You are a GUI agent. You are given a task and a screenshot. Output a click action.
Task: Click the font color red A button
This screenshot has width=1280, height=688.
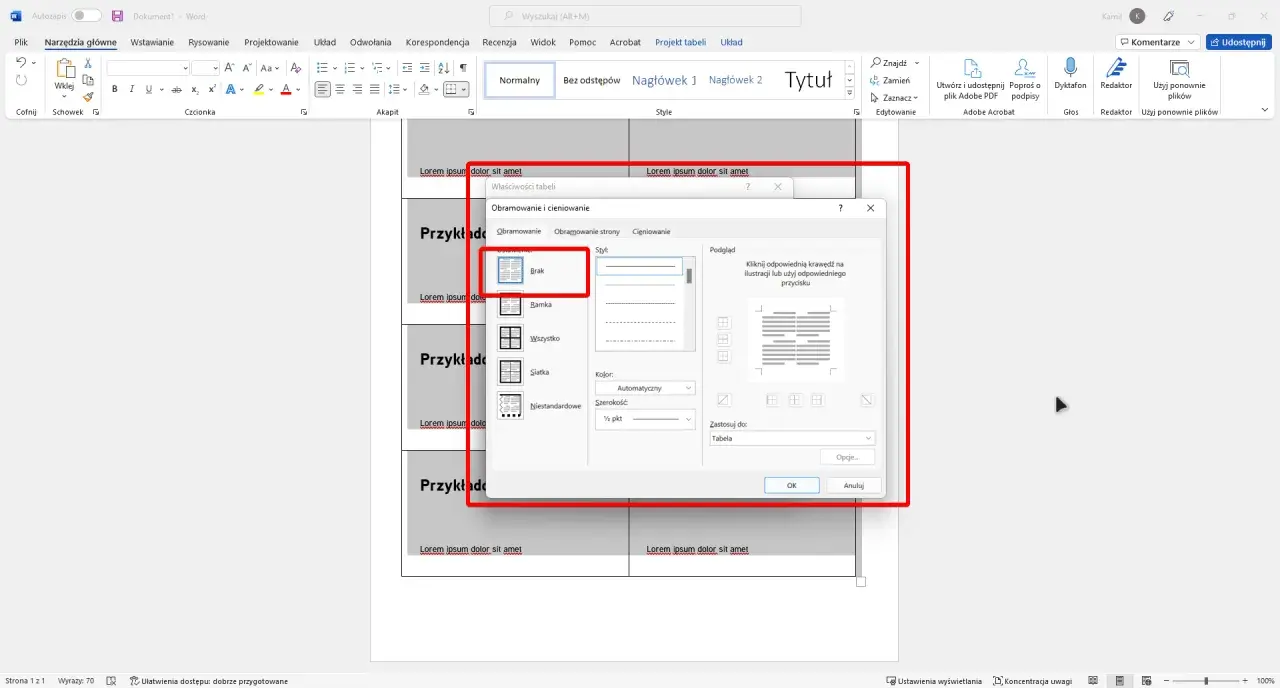click(285, 89)
